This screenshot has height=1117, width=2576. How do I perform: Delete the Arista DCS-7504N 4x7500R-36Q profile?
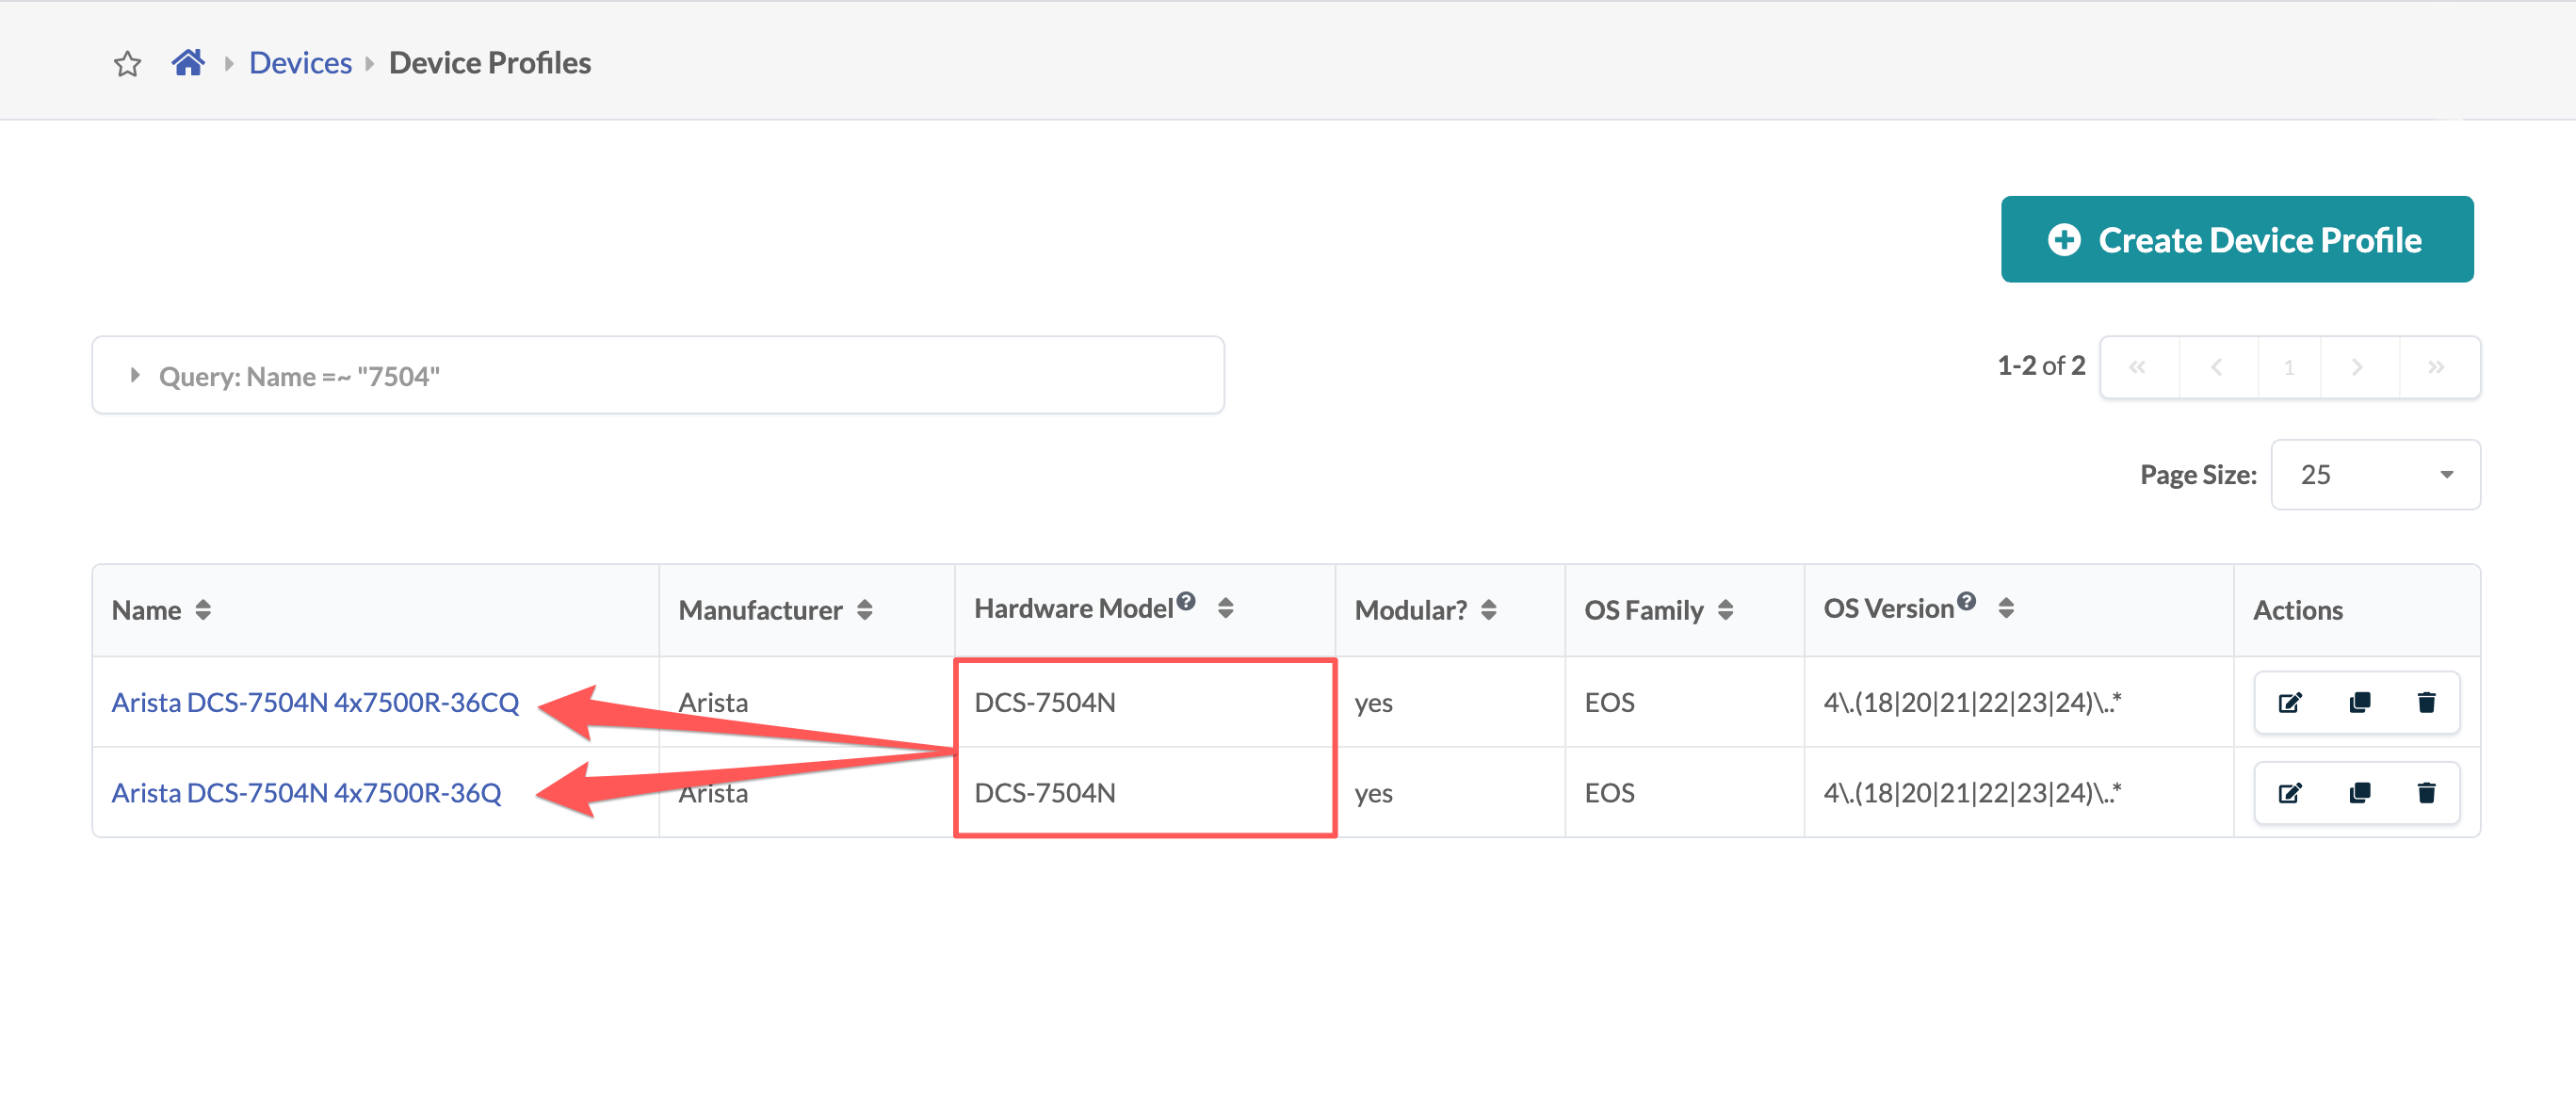tap(2426, 793)
